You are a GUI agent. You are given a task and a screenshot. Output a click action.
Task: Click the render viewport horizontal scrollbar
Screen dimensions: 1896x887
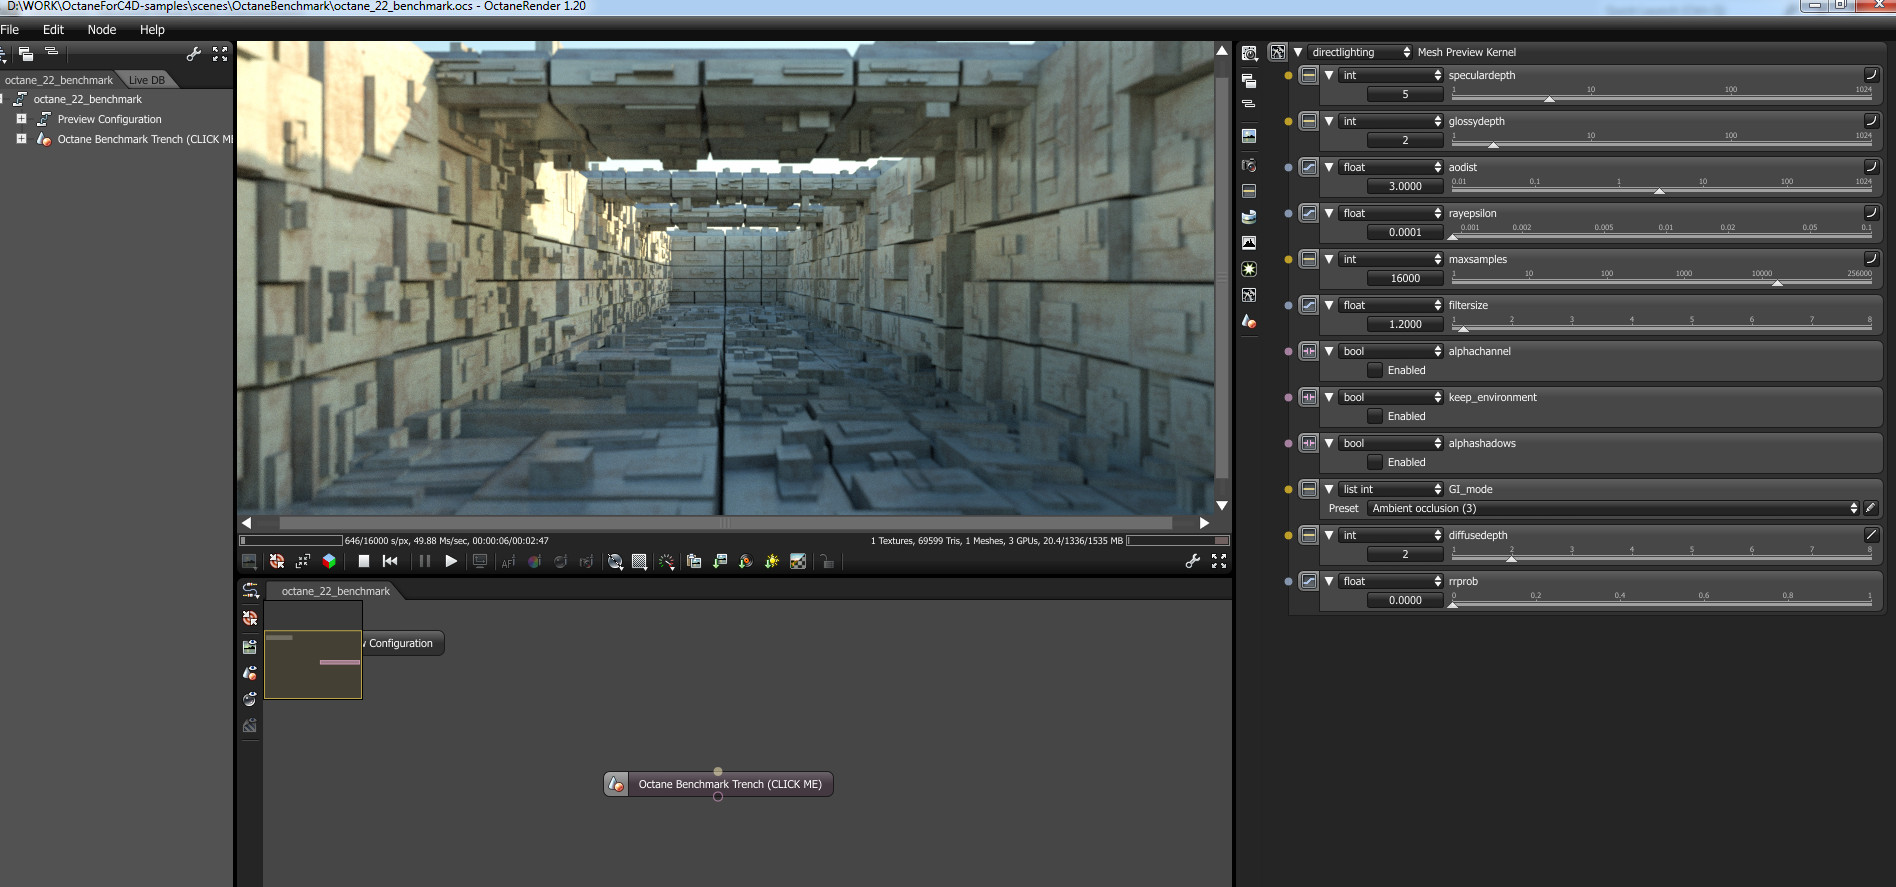tap(725, 523)
